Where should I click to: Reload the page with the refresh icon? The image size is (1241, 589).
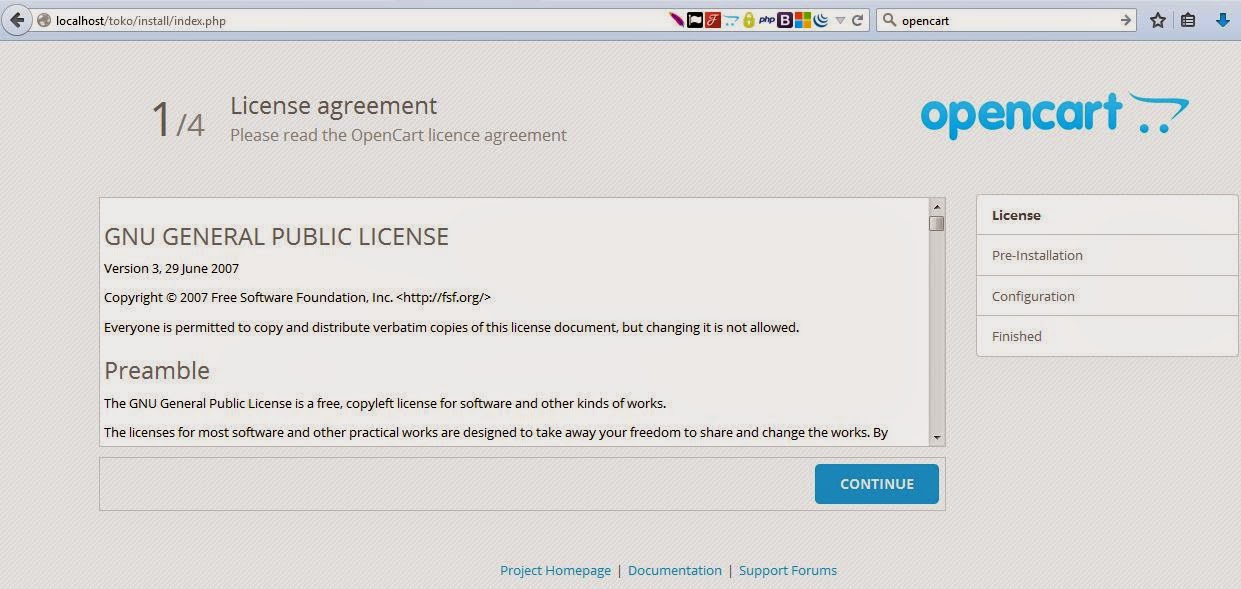point(858,20)
